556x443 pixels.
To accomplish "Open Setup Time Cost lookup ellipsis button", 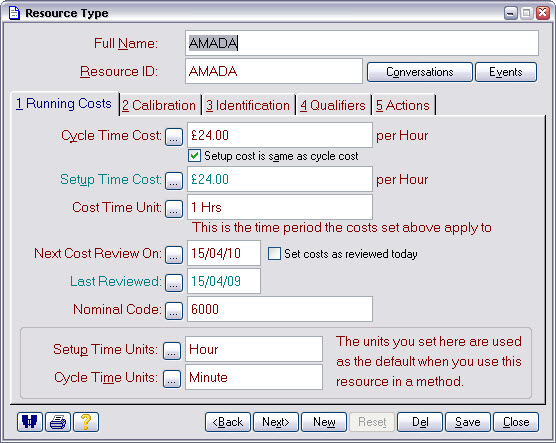I will click(x=174, y=181).
